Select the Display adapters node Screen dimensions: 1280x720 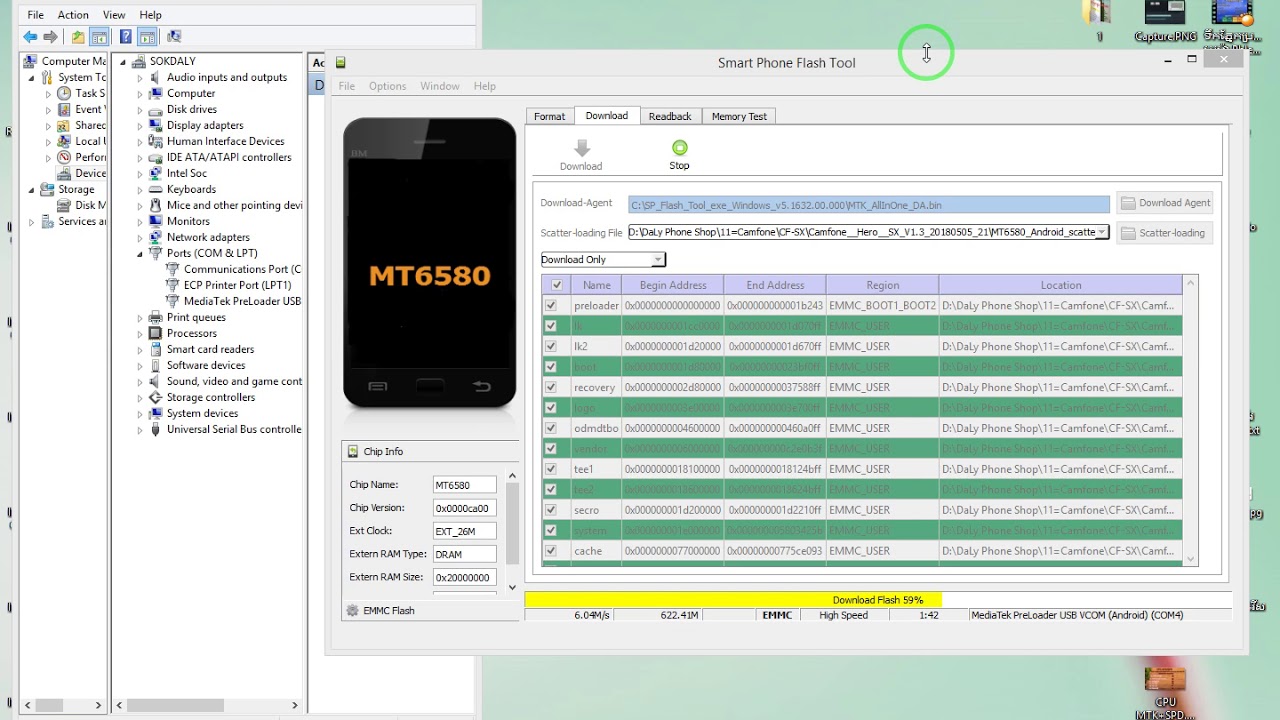click(205, 125)
